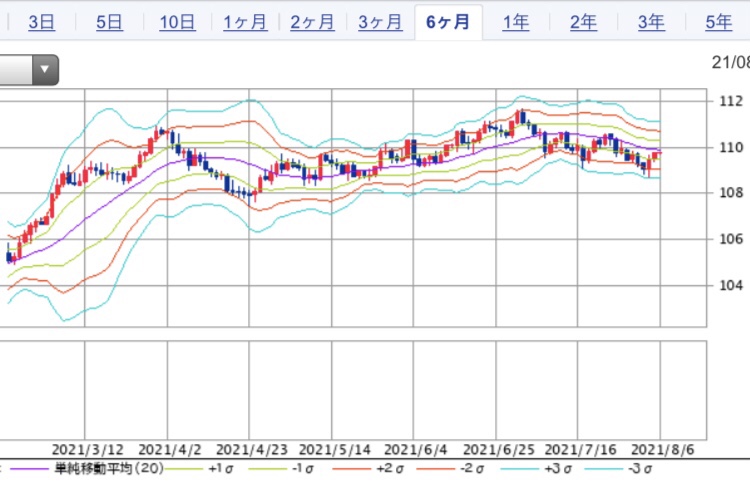Switch chart period to 5日
750x488 pixels.
pyautogui.click(x=109, y=22)
